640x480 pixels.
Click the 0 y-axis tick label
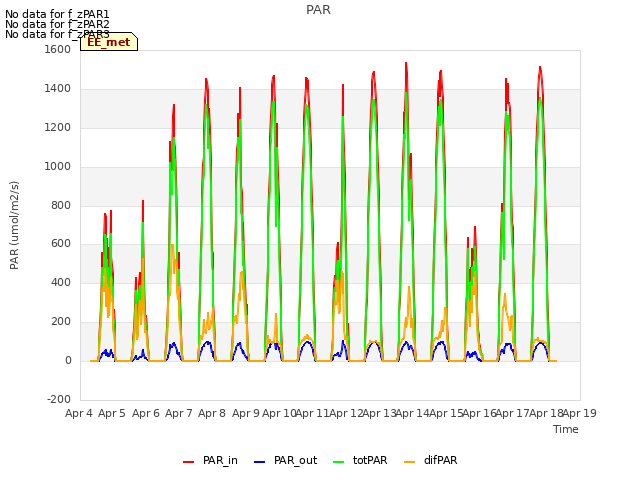pyautogui.click(x=68, y=361)
